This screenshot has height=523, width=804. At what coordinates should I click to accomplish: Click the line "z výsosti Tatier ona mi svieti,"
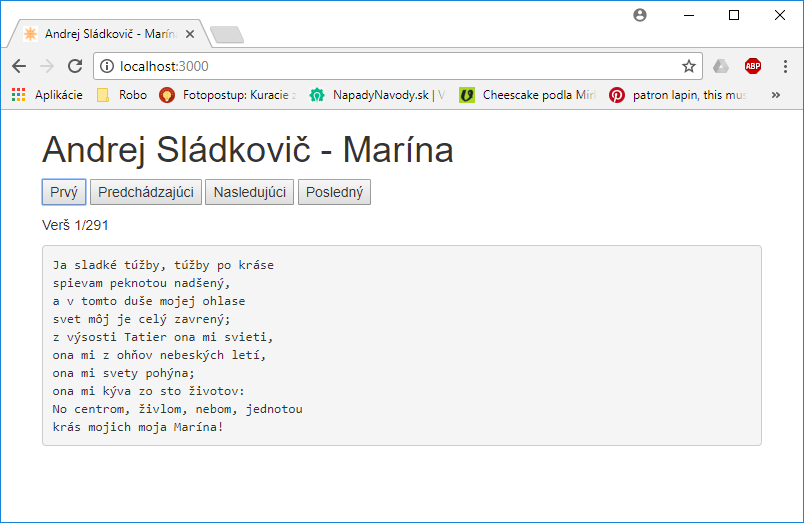click(163, 337)
